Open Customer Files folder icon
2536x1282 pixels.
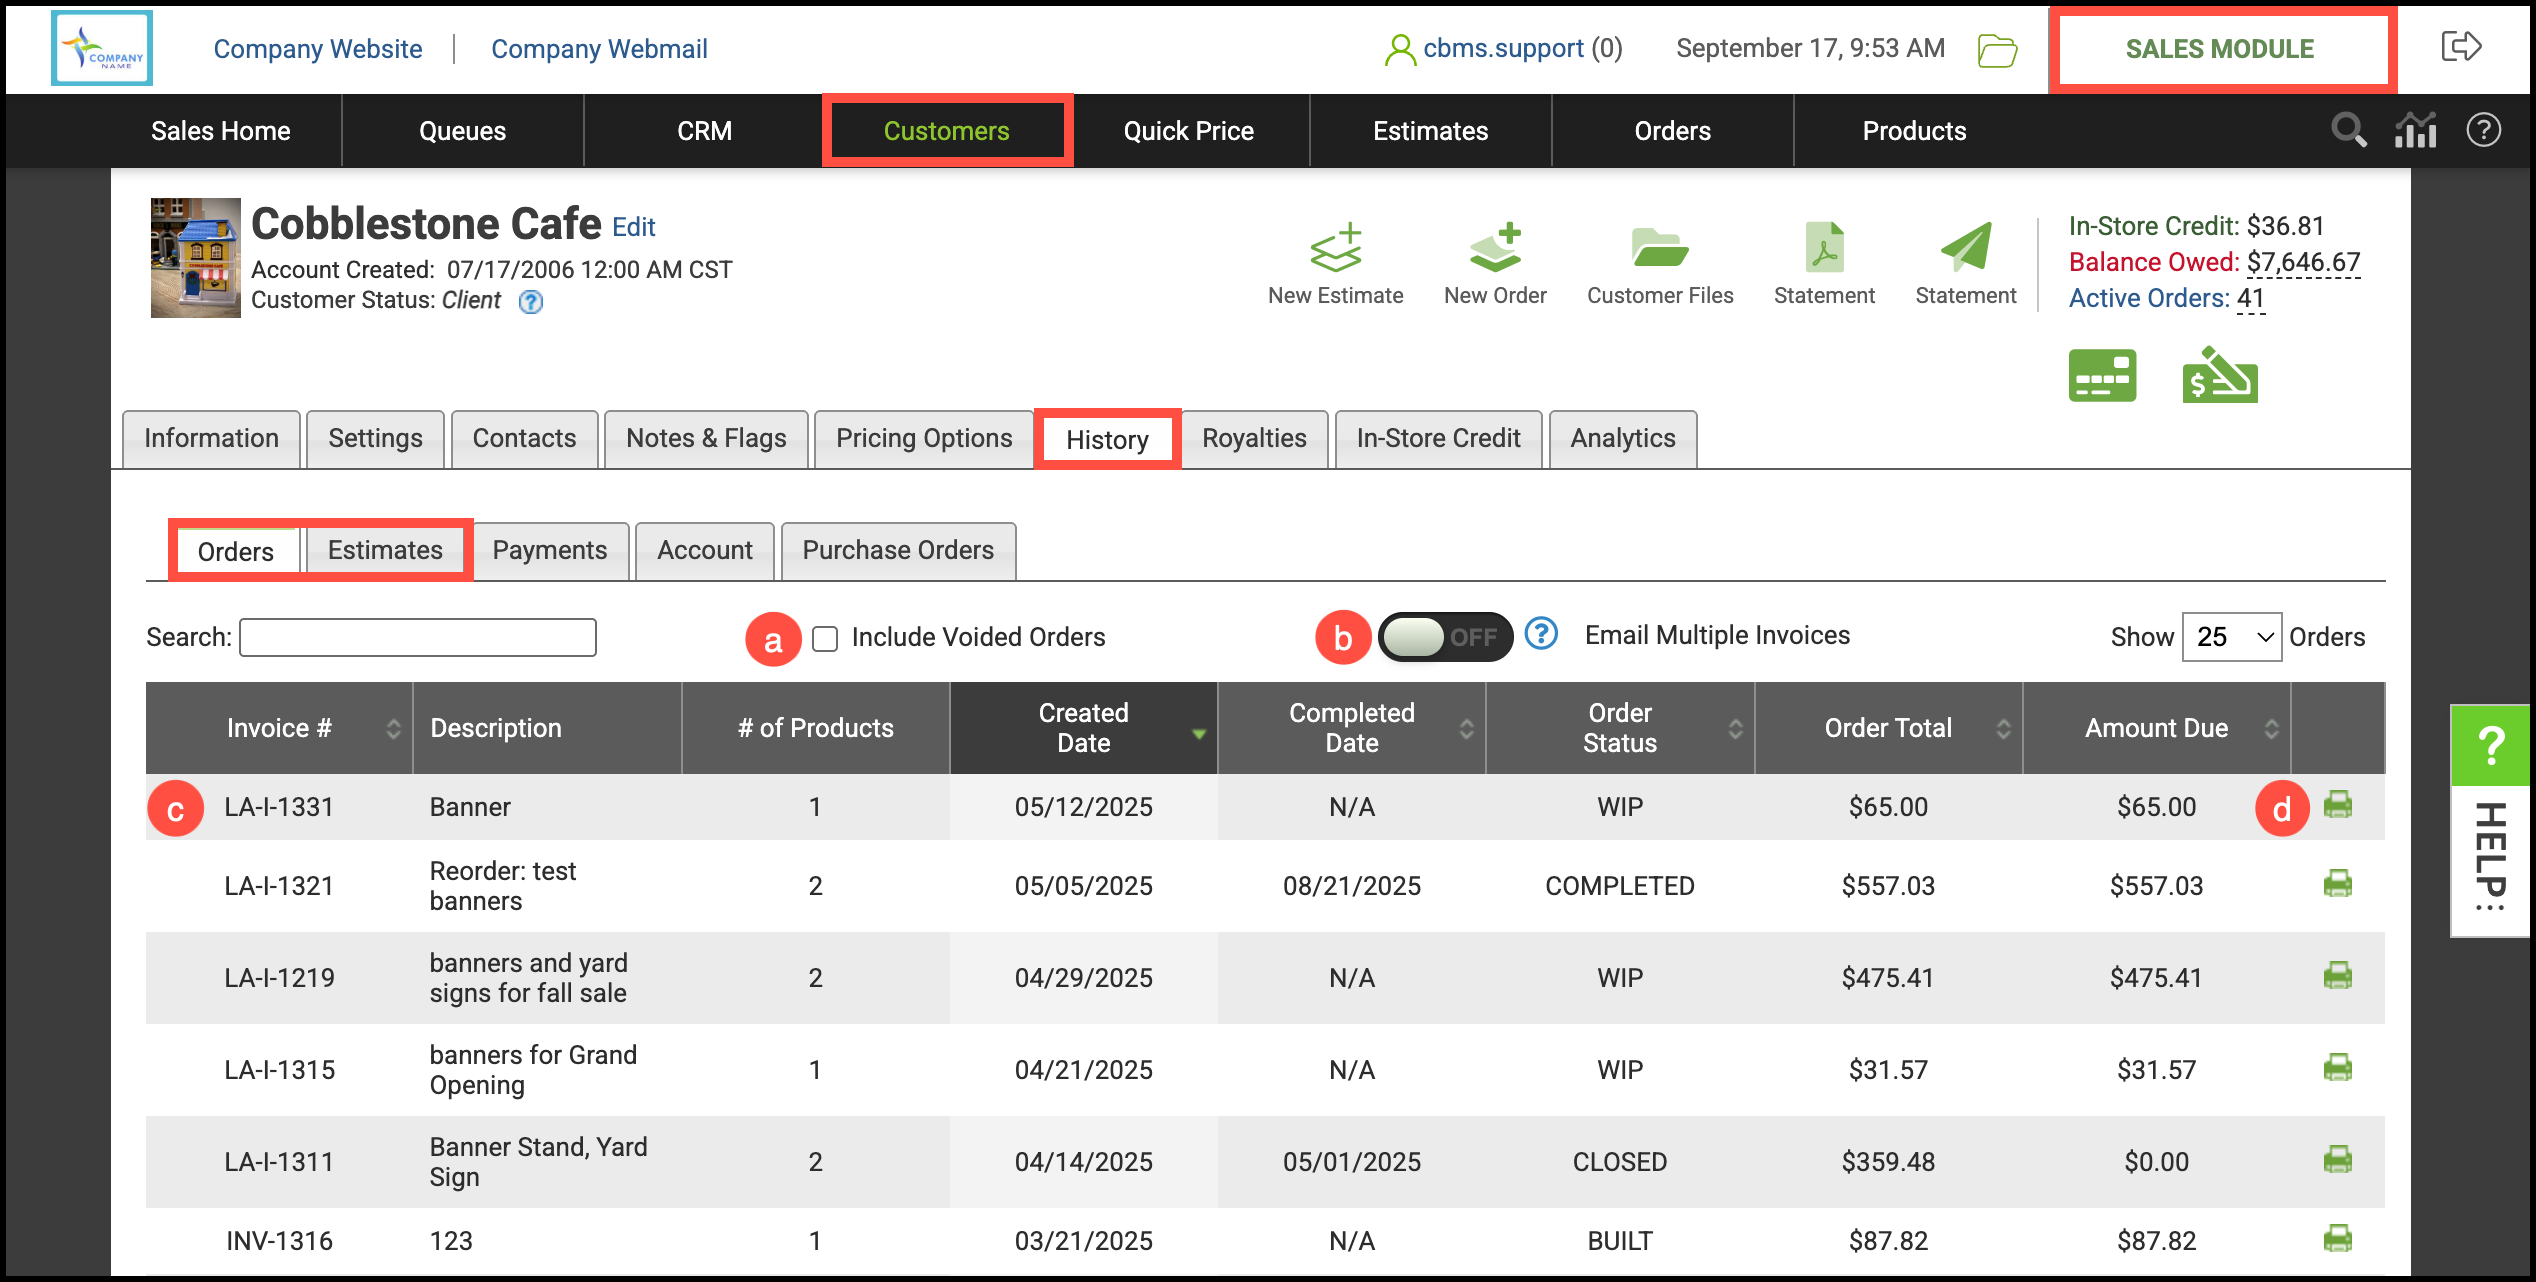pyautogui.click(x=1659, y=248)
